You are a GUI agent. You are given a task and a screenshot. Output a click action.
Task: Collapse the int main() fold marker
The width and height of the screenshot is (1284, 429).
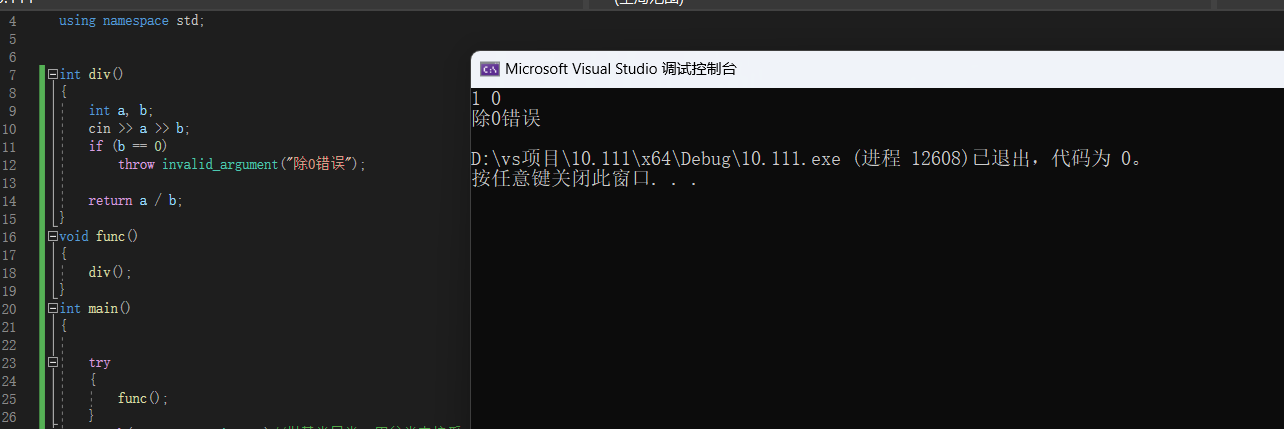click(x=53, y=308)
